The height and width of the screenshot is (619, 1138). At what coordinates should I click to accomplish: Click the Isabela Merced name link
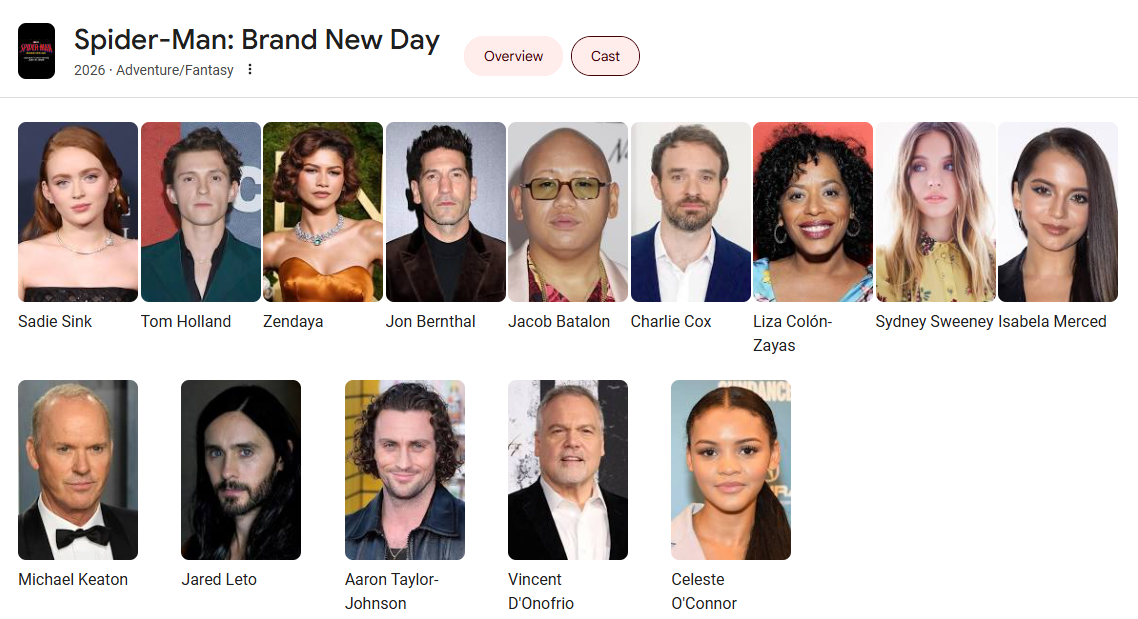coord(1052,321)
